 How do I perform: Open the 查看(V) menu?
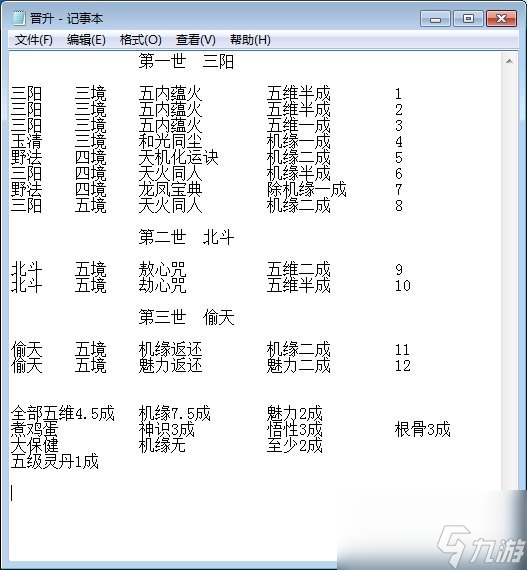(x=196, y=40)
